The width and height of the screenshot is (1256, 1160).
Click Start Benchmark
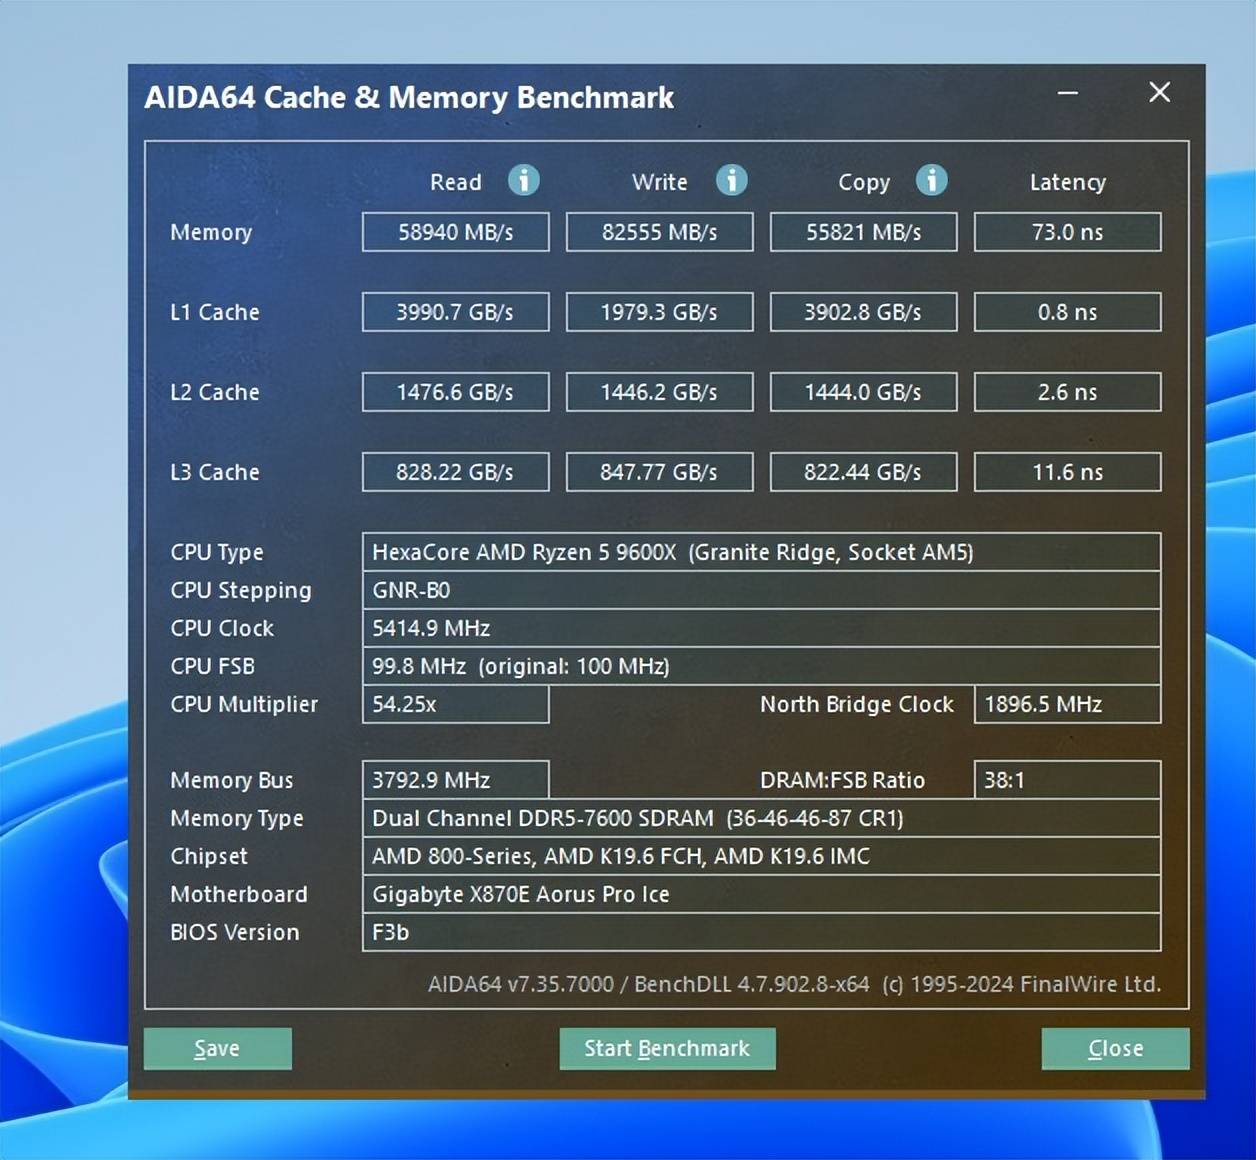pyautogui.click(x=667, y=1048)
